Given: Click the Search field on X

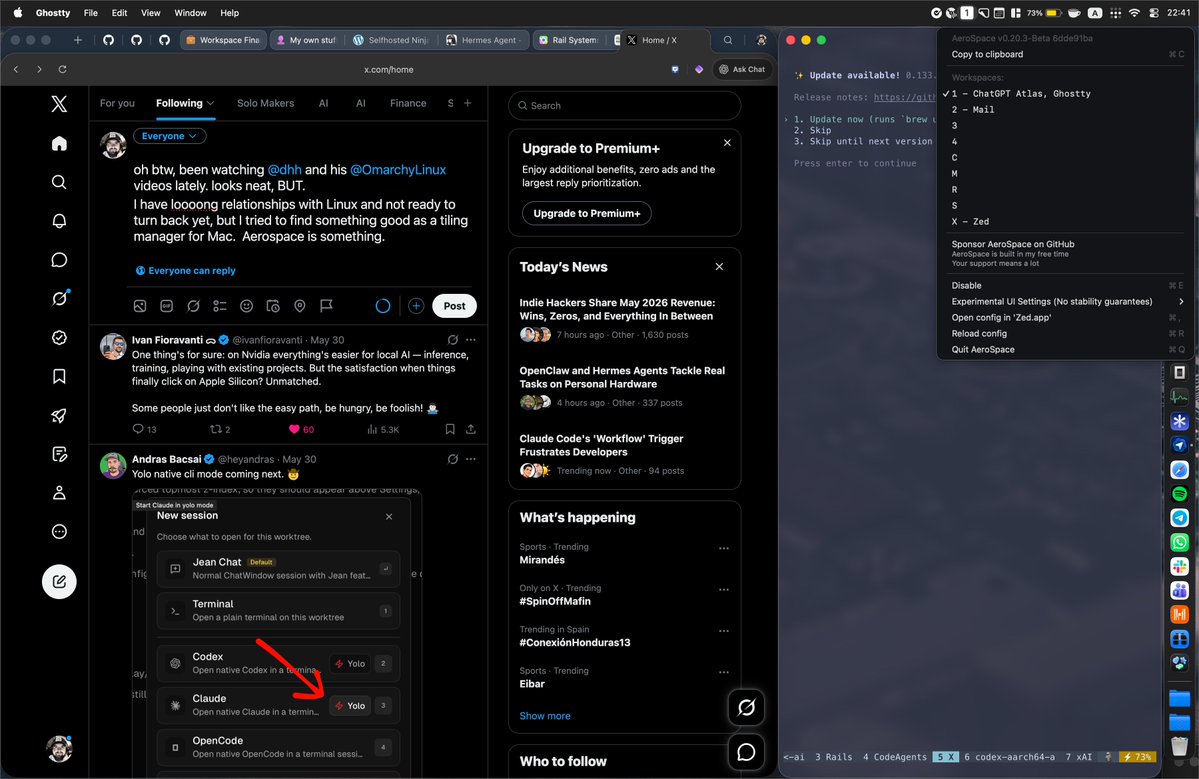Looking at the screenshot, I should 624,105.
